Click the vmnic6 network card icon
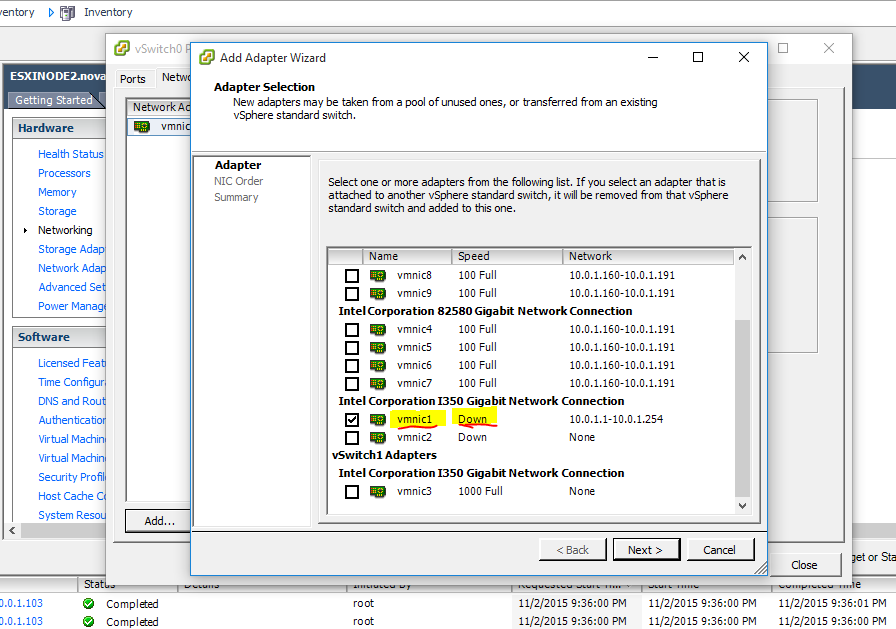Screen dimensions: 896x629 [378, 366]
